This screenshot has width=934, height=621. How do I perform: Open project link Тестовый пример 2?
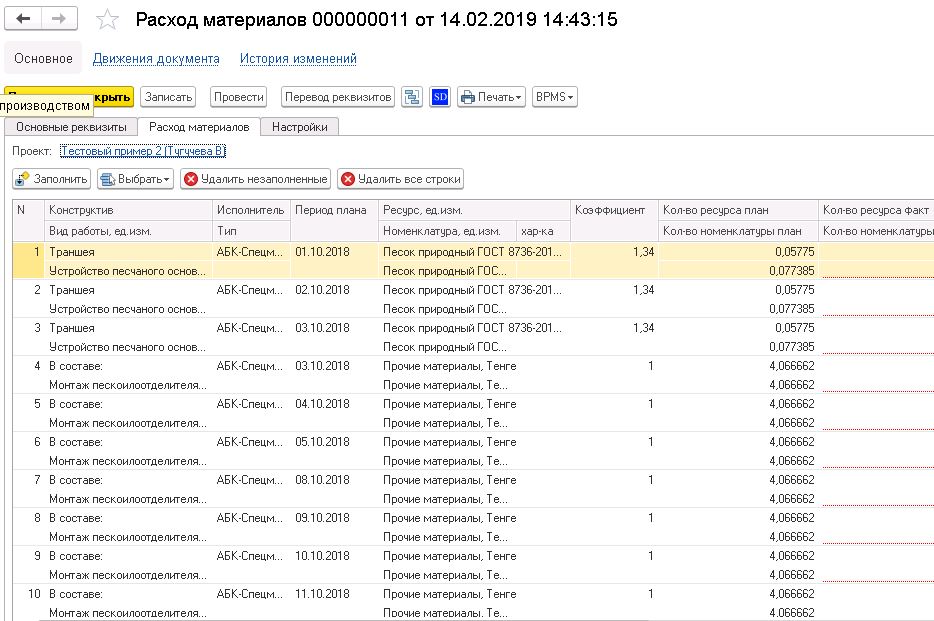[143, 151]
